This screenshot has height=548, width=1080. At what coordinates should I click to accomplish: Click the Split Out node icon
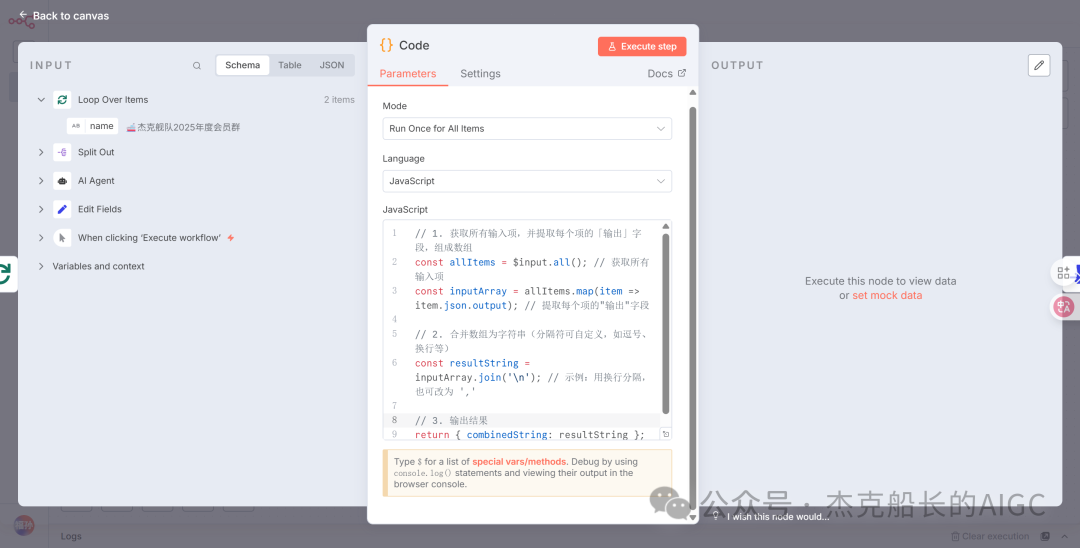[x=63, y=152]
